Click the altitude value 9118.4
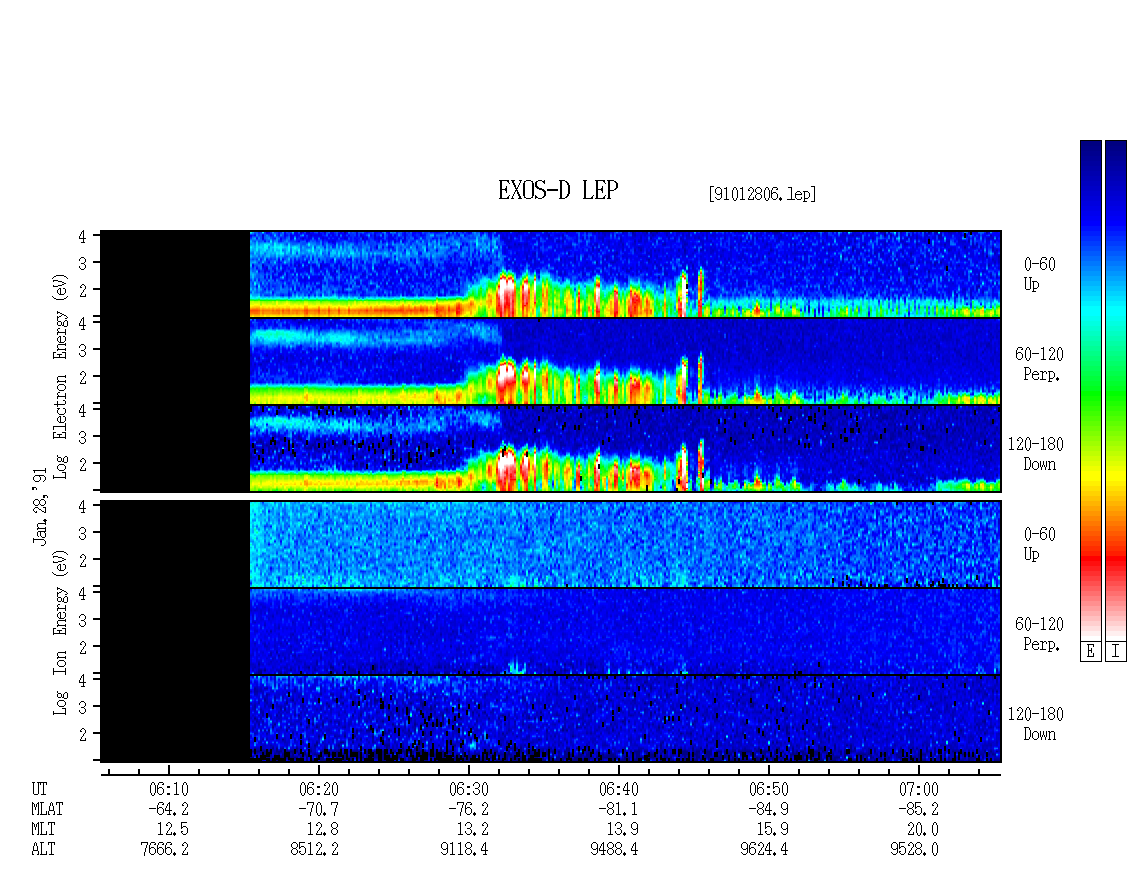Screen dimensions: 1130x875 464,850
